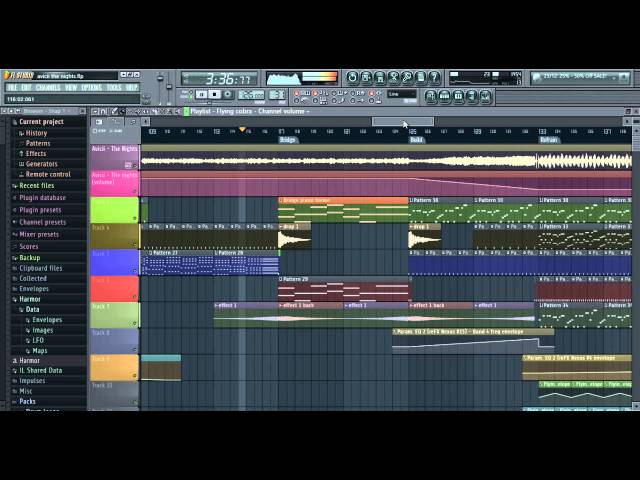
Task: Open the FILE menu
Action: coord(12,88)
